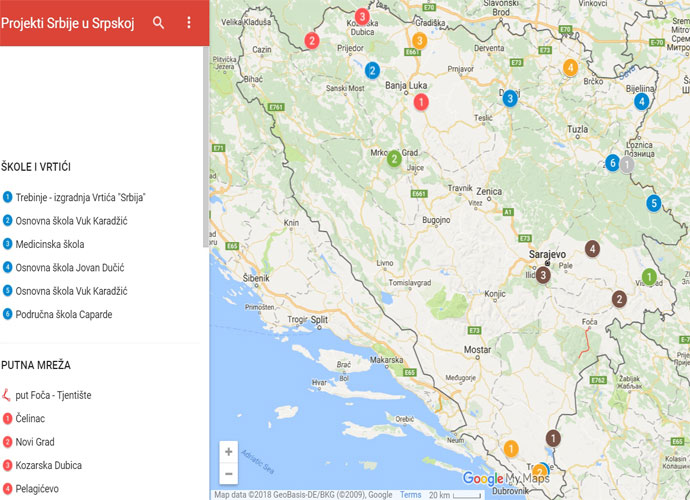Click red marker 2 west of Prijedor
The width and height of the screenshot is (690, 500).
point(312,41)
